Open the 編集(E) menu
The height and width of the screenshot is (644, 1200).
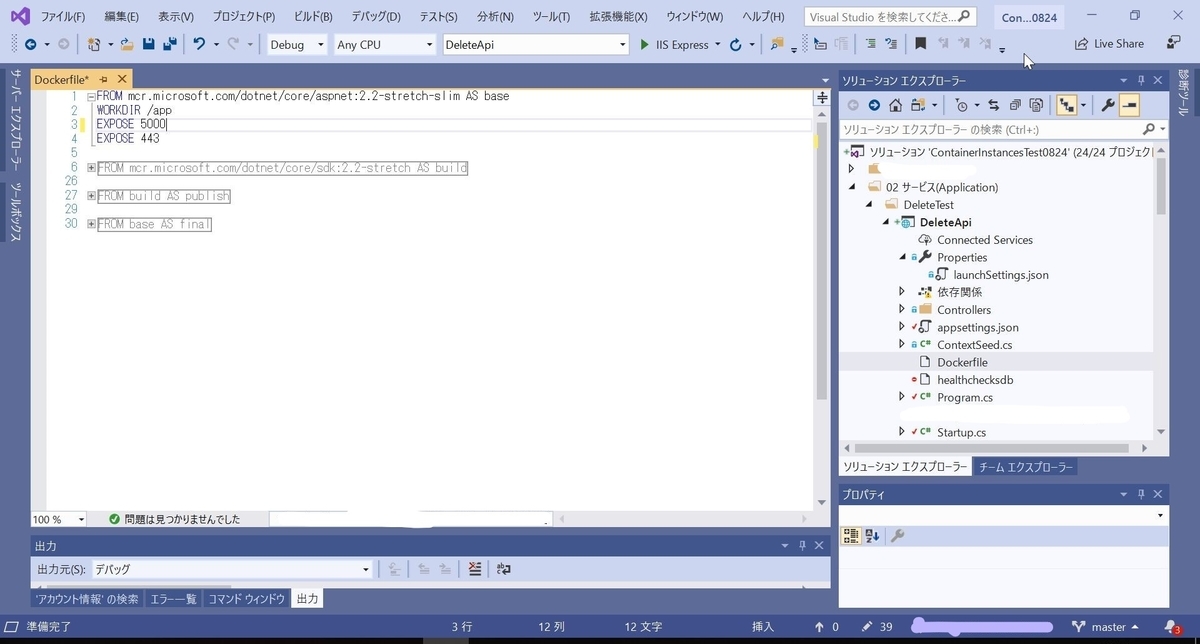[x=122, y=17]
